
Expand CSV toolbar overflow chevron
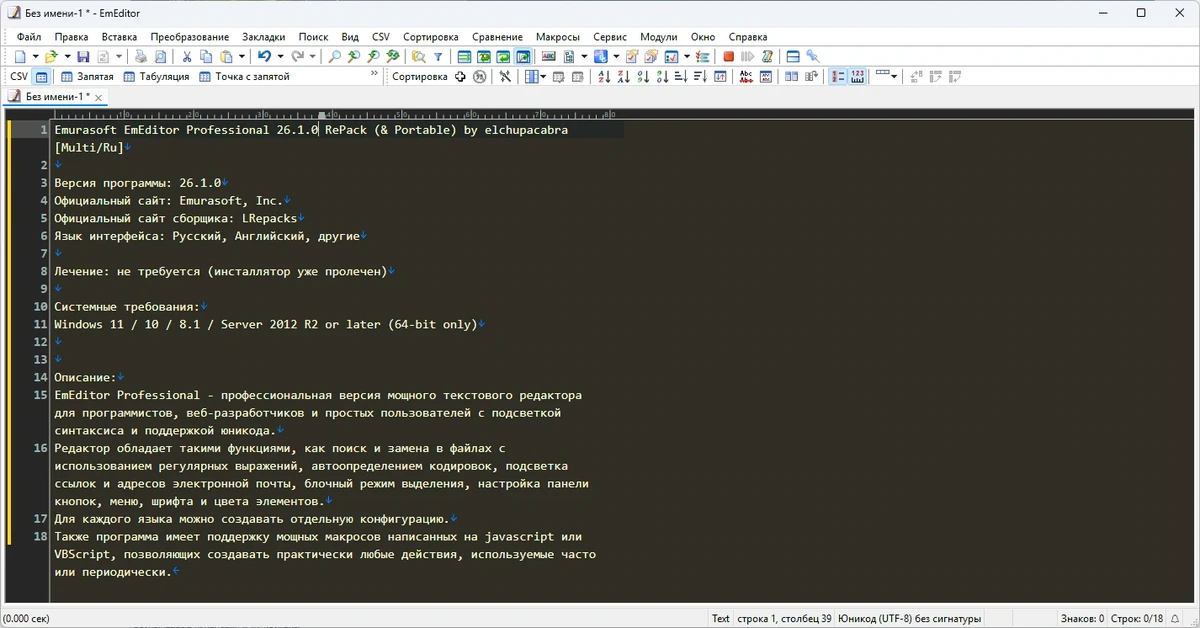click(374, 72)
